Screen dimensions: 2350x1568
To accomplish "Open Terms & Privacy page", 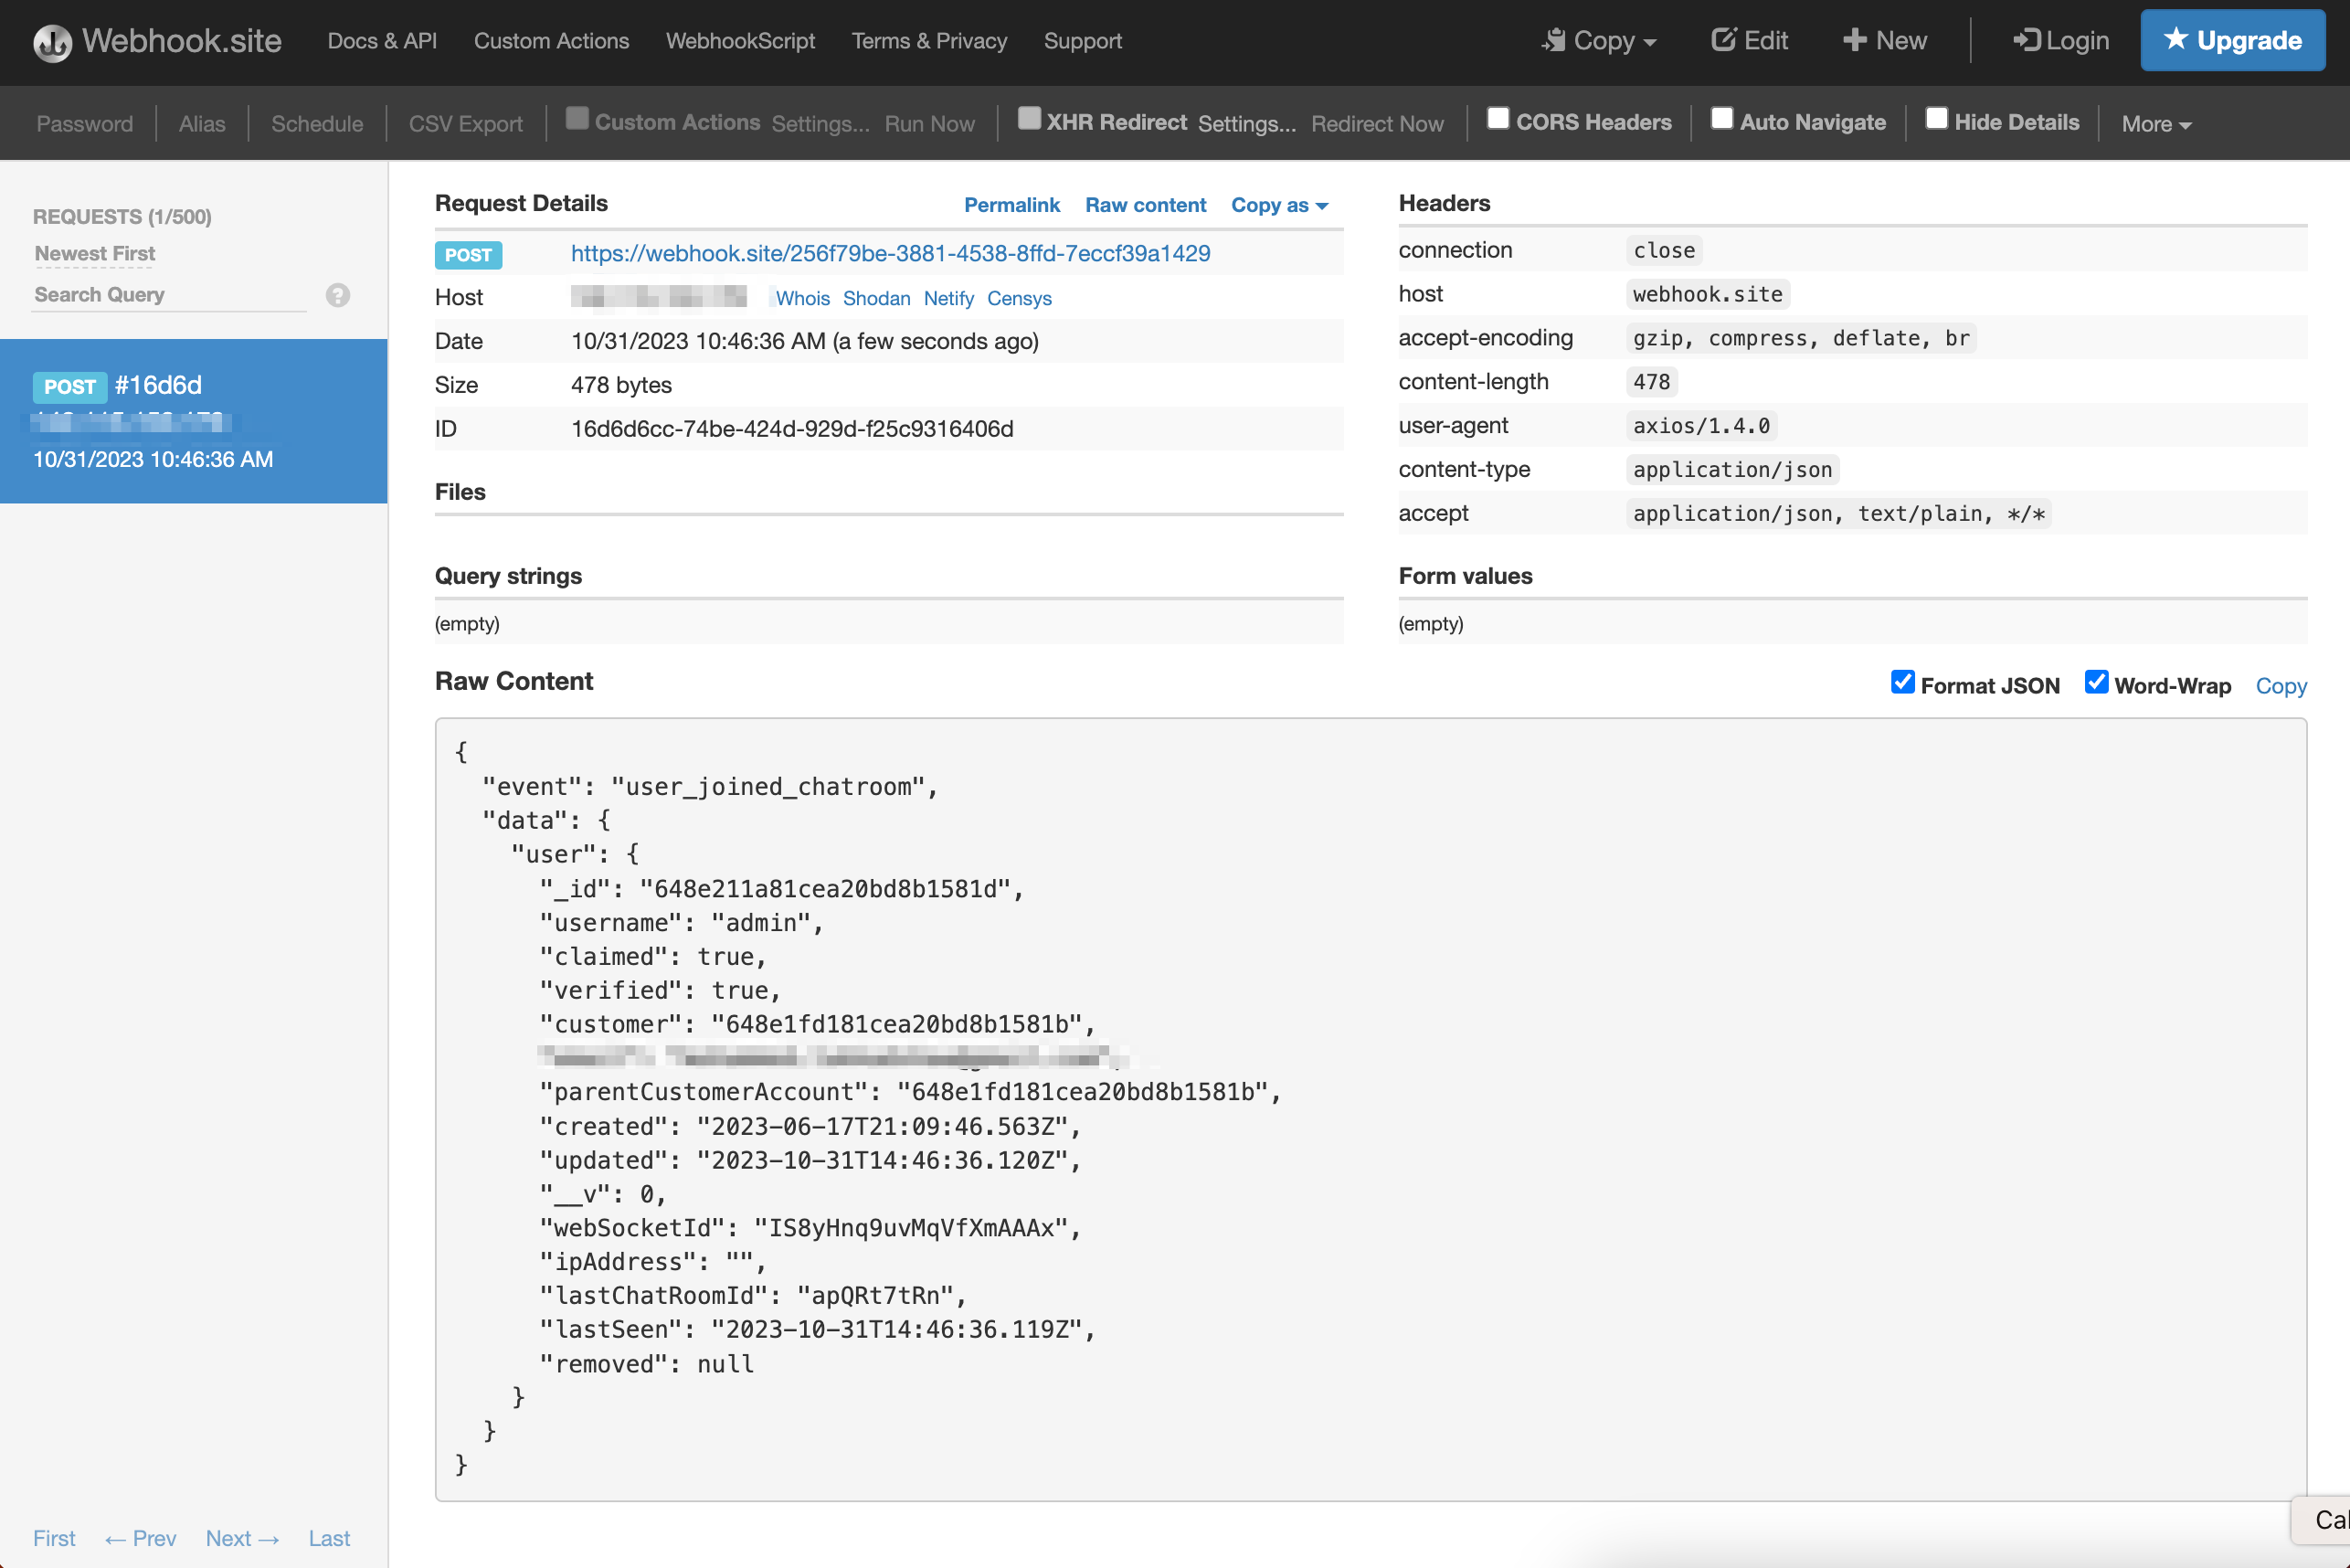I will coord(929,41).
